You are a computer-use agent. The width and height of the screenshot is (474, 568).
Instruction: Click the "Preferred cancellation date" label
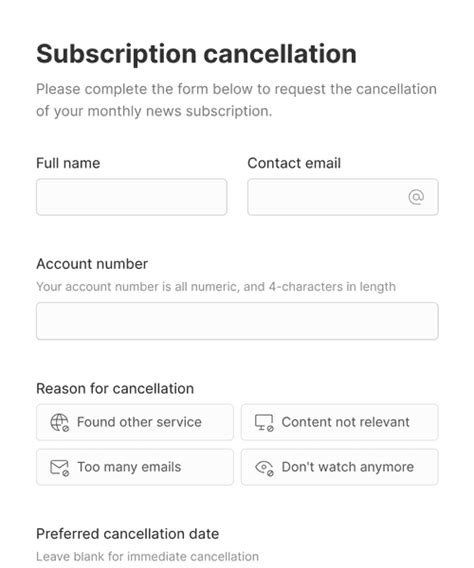click(x=127, y=534)
